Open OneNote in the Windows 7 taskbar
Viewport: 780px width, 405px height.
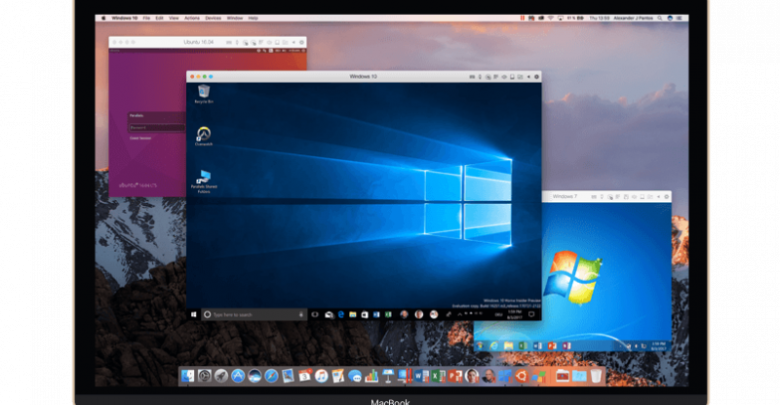tap(566, 345)
